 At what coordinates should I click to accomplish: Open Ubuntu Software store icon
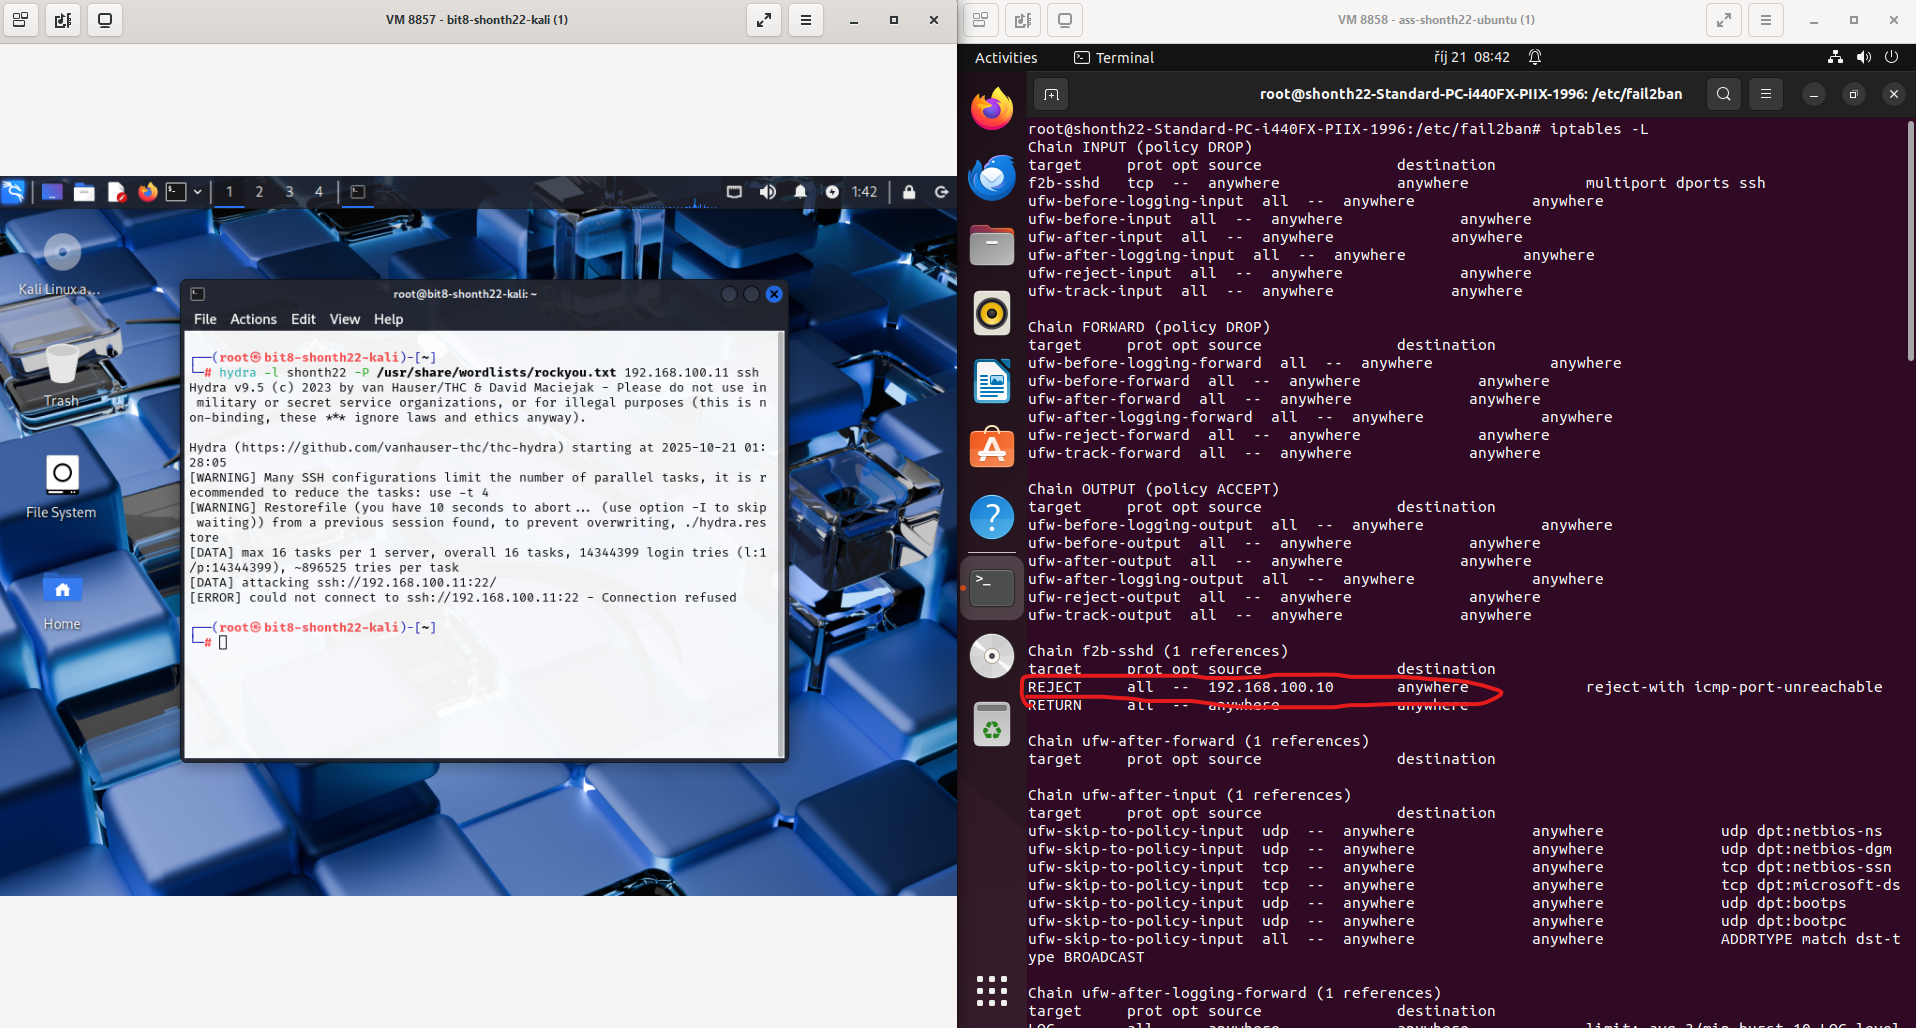click(x=991, y=449)
